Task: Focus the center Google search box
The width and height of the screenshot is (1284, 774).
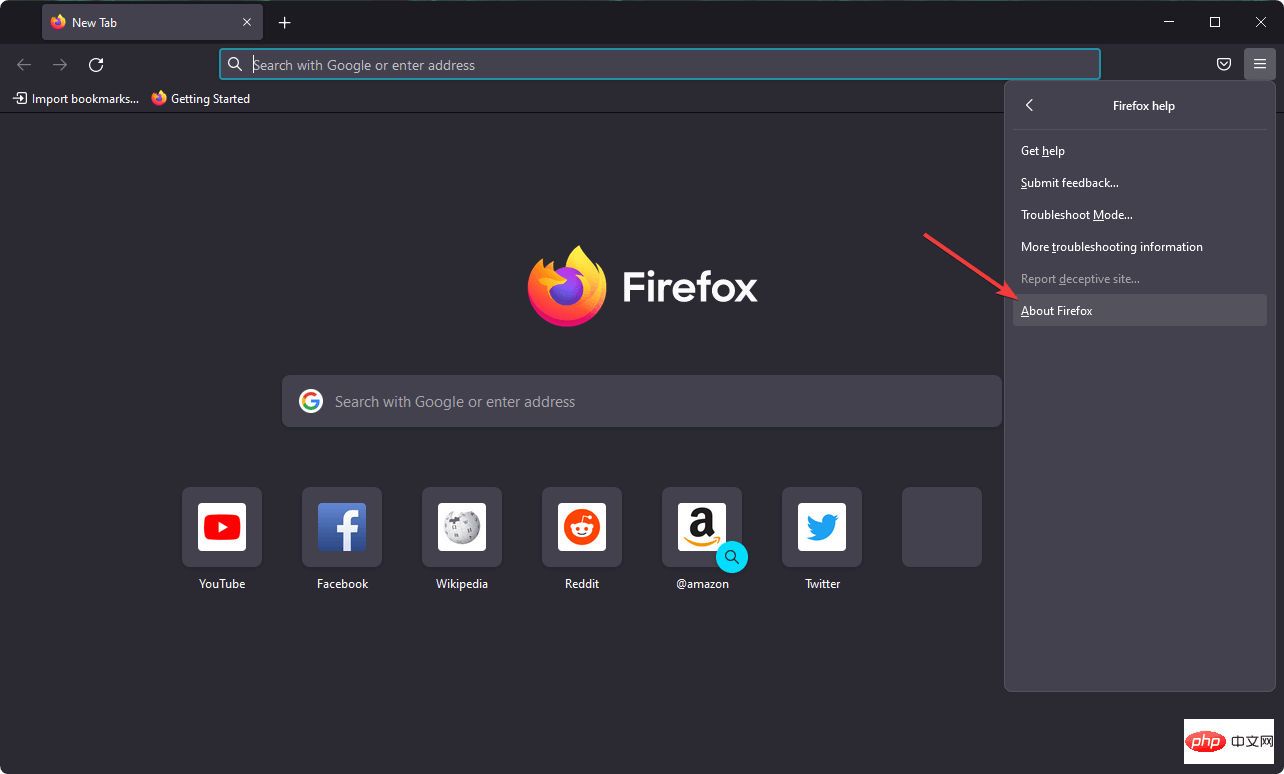Action: [x=641, y=402]
